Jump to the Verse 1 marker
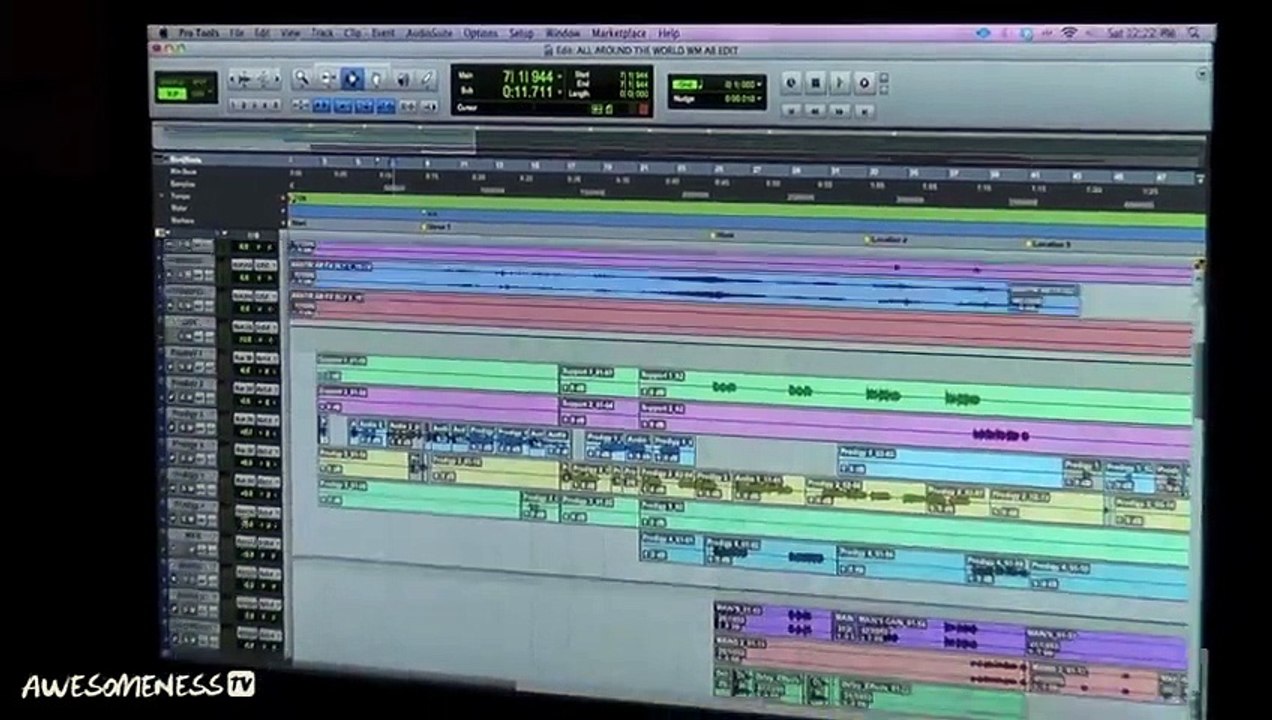This screenshot has height=720, width=1272. [x=435, y=227]
